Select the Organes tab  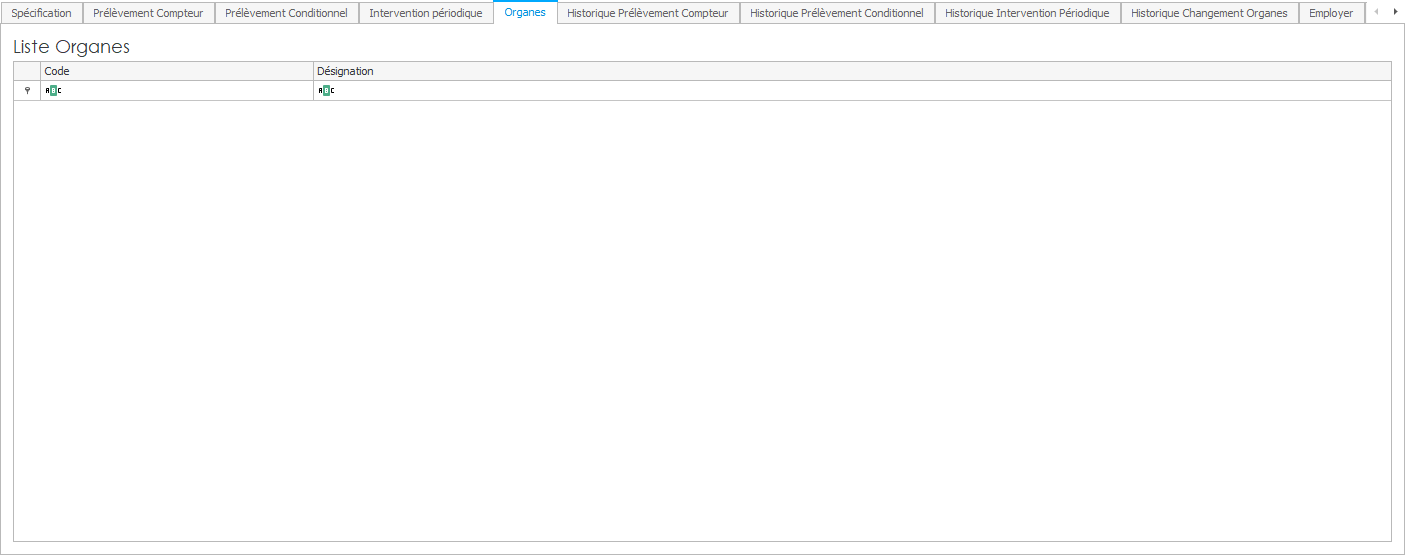[x=525, y=13]
